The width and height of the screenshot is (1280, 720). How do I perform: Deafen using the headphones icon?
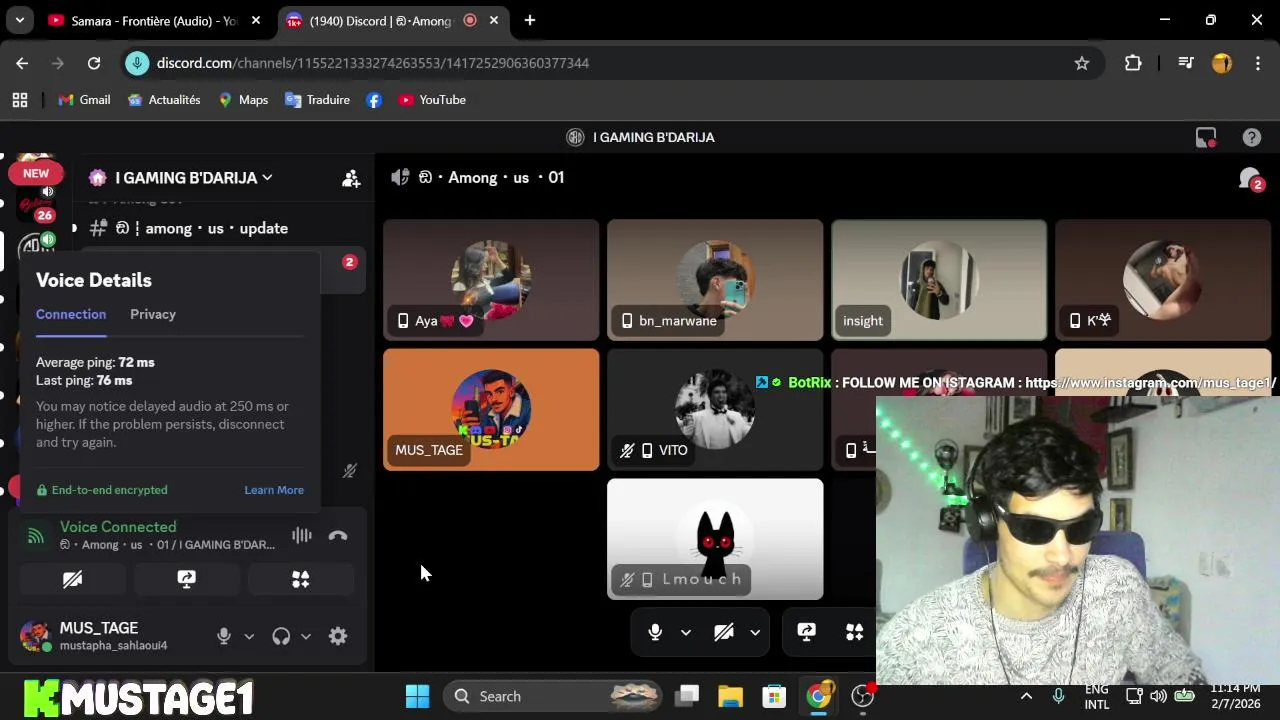tap(281, 636)
